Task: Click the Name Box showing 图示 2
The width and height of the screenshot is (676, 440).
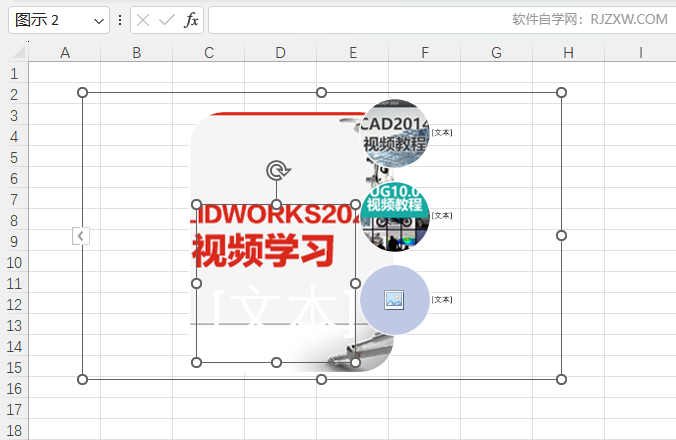Action: coord(59,20)
